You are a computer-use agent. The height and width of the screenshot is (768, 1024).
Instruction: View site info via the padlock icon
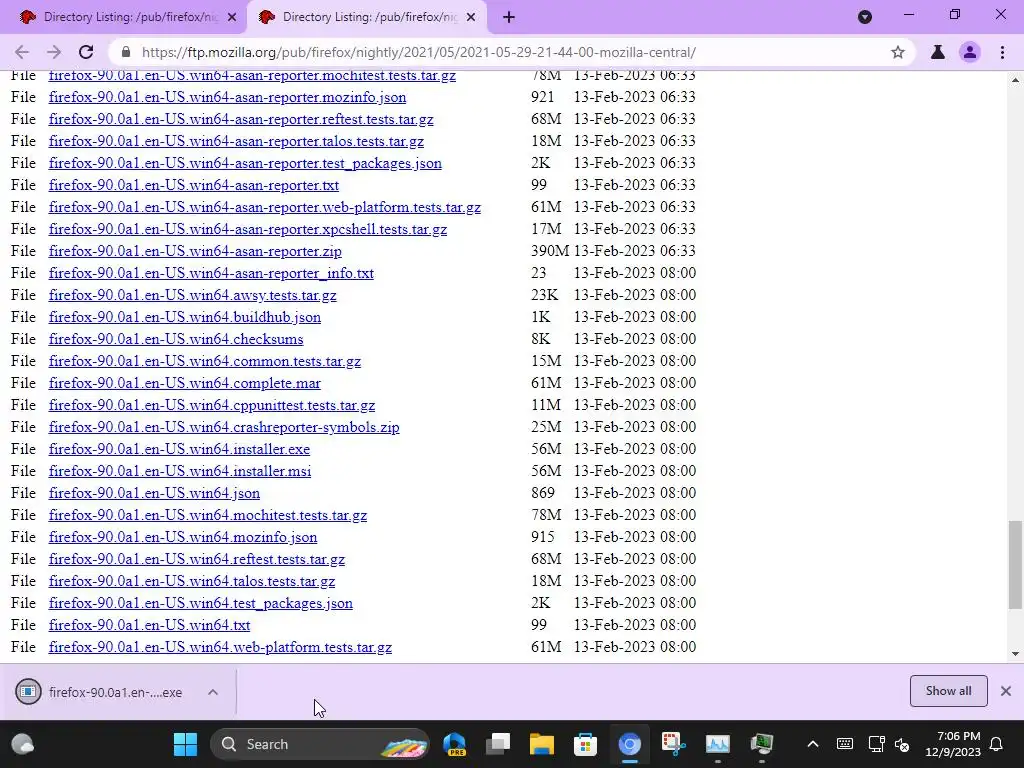126,52
